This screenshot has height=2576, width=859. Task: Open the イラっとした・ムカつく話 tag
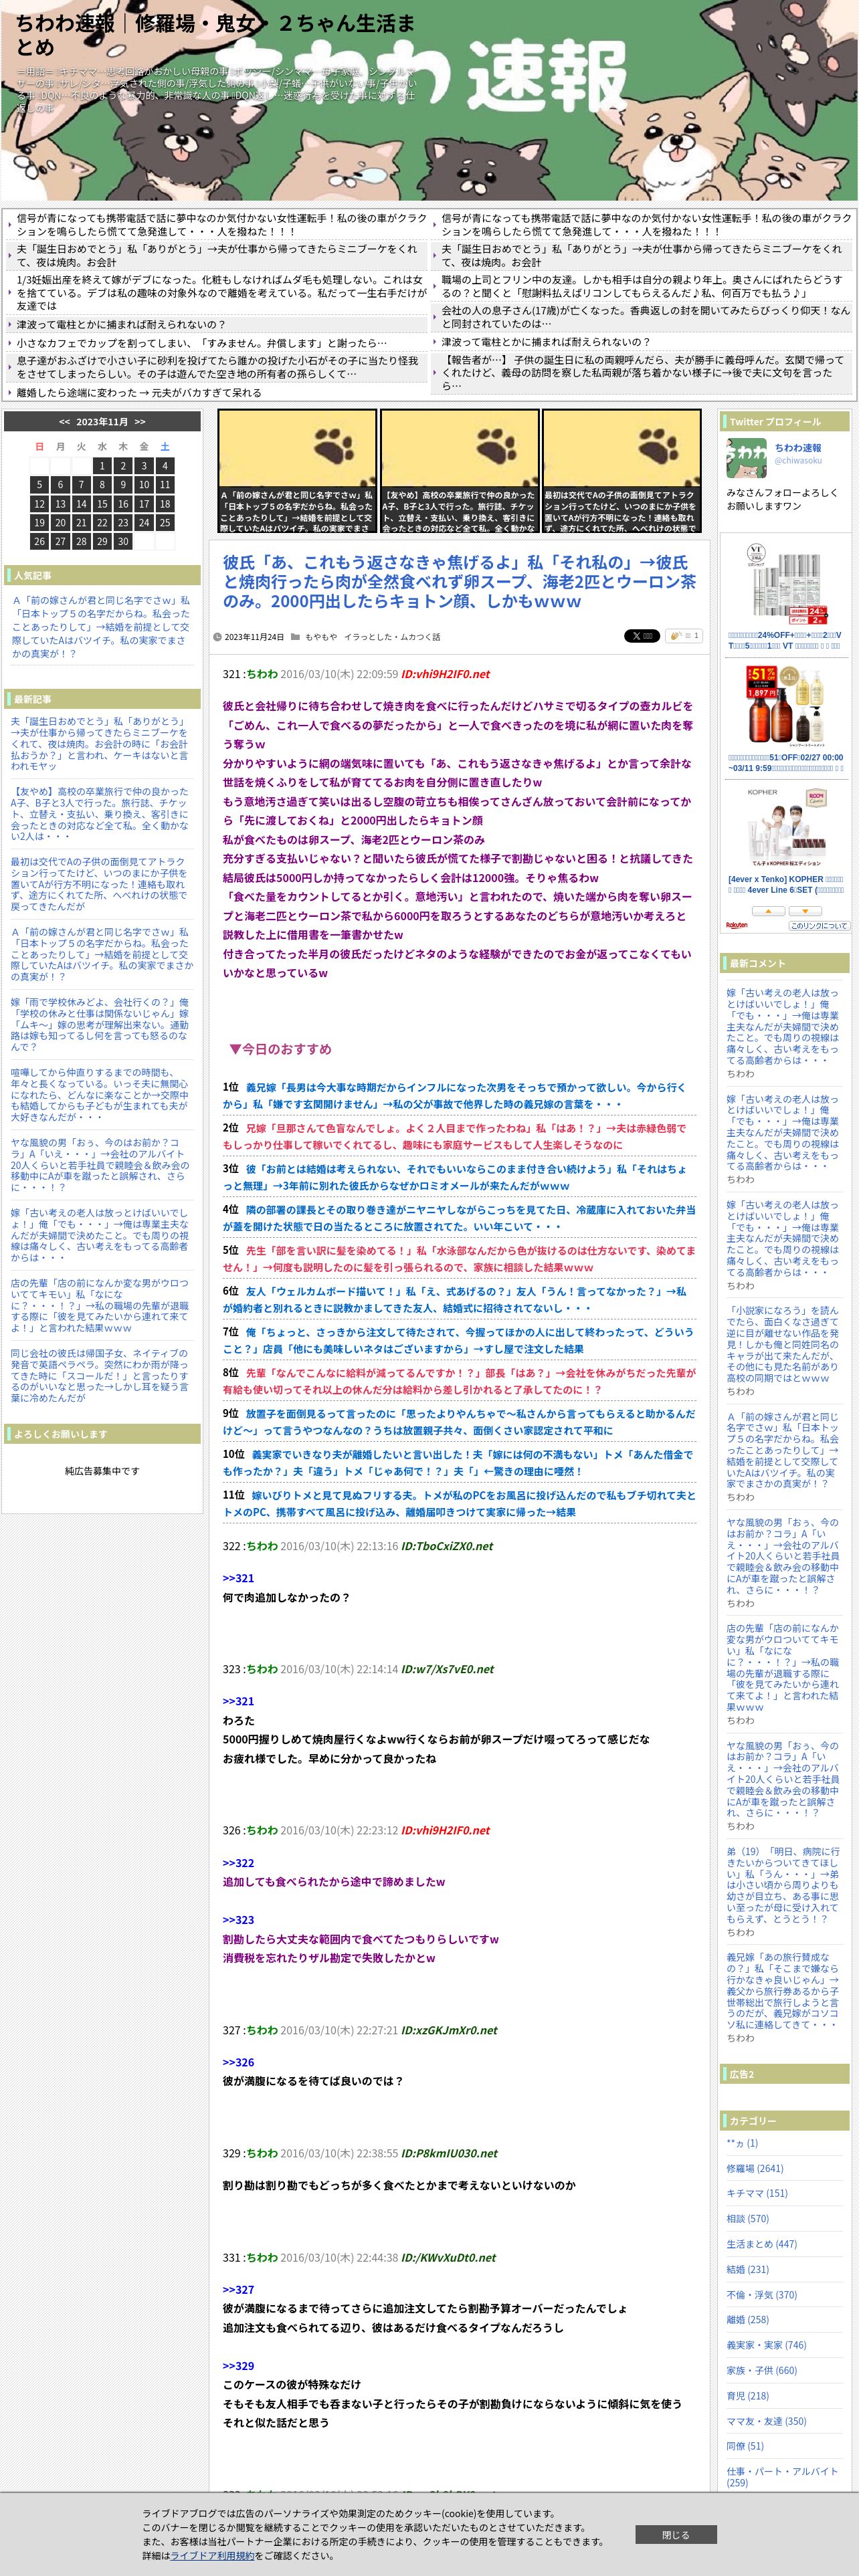392,637
